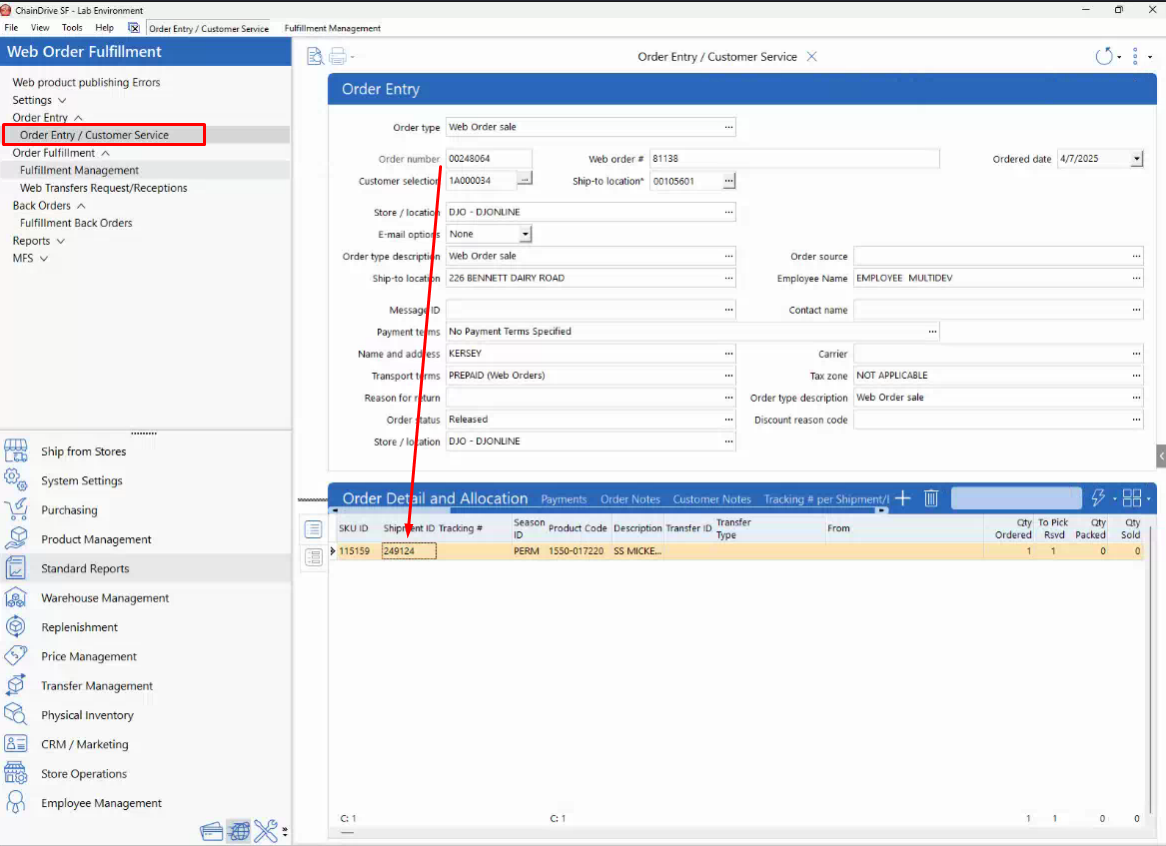Click the lower detailed list icon beside grid
The height and width of the screenshot is (846, 1166).
(314, 558)
